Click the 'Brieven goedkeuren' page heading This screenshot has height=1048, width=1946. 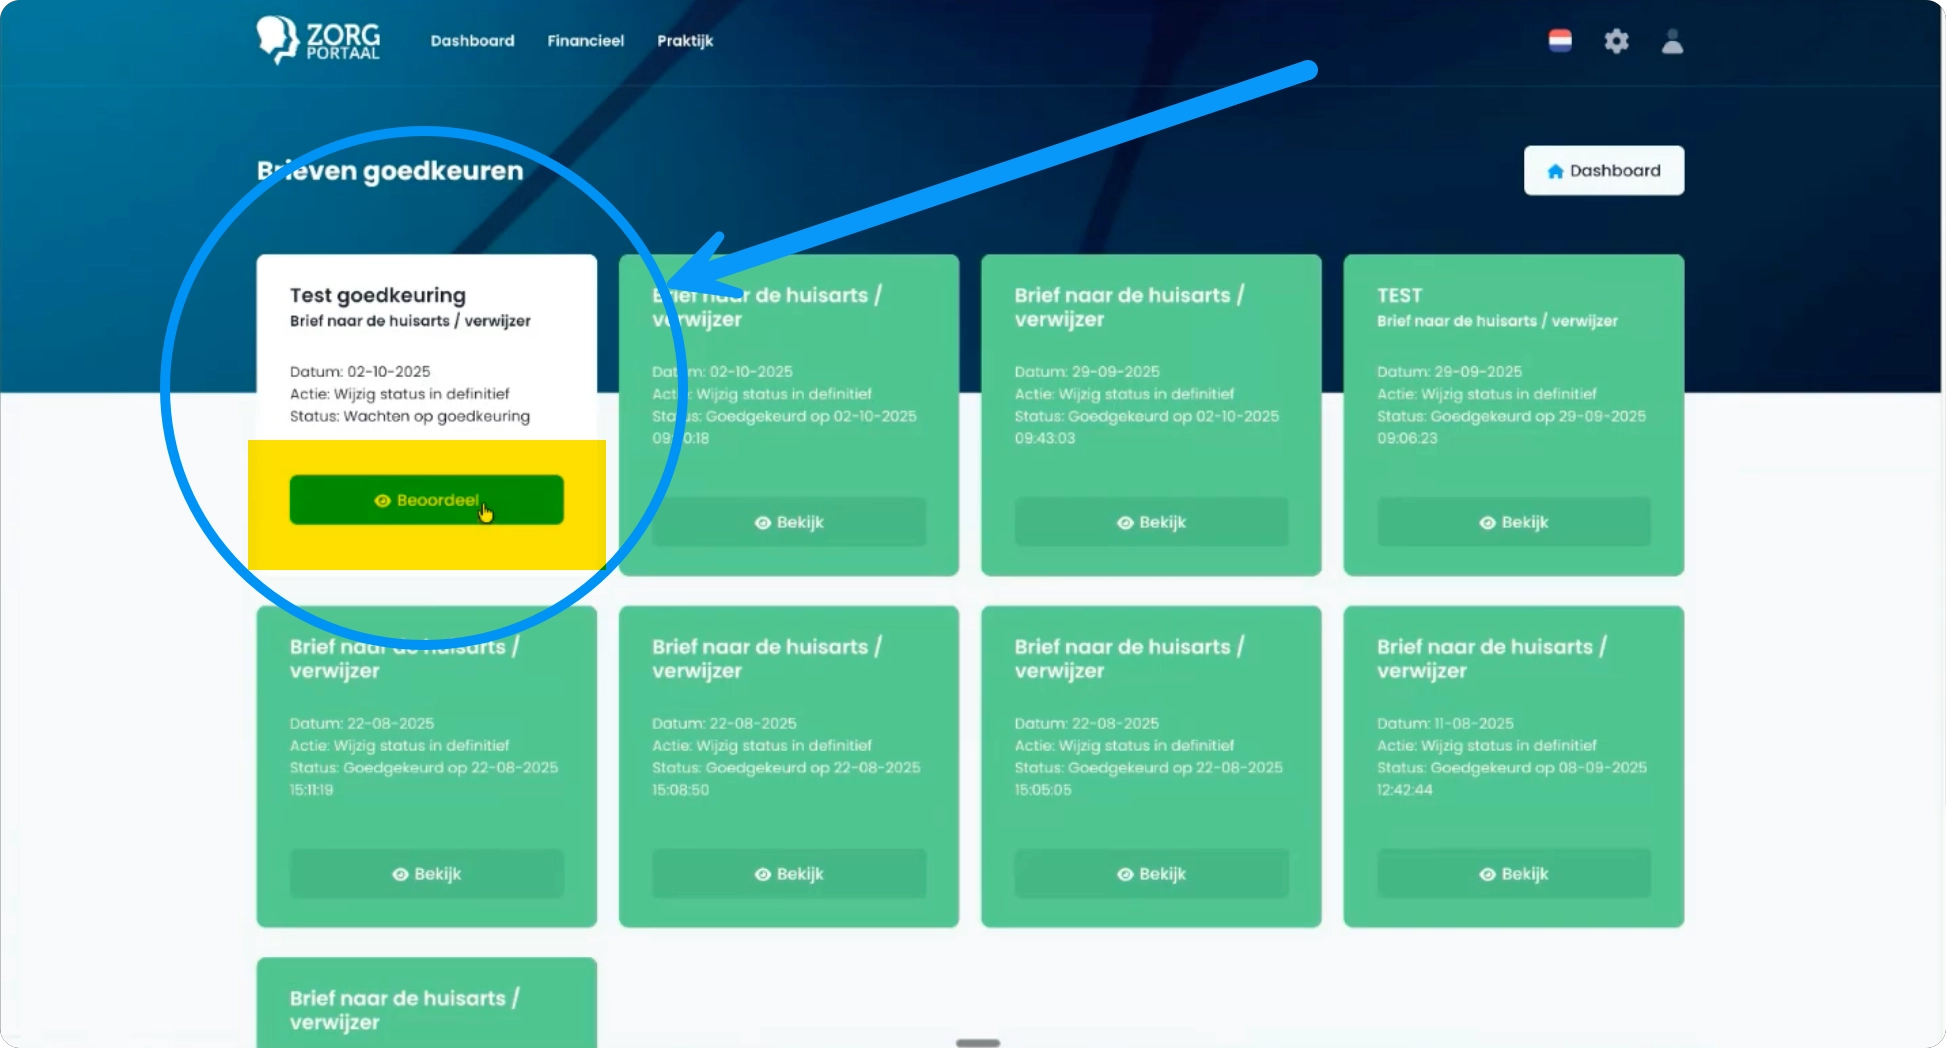pyautogui.click(x=390, y=171)
